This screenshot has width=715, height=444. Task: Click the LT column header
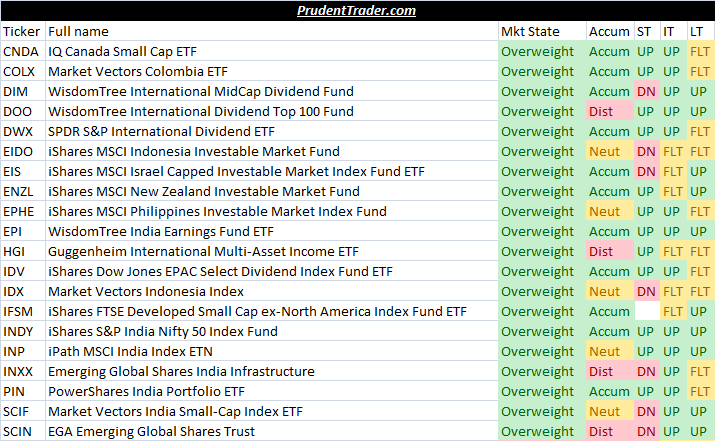(x=700, y=31)
